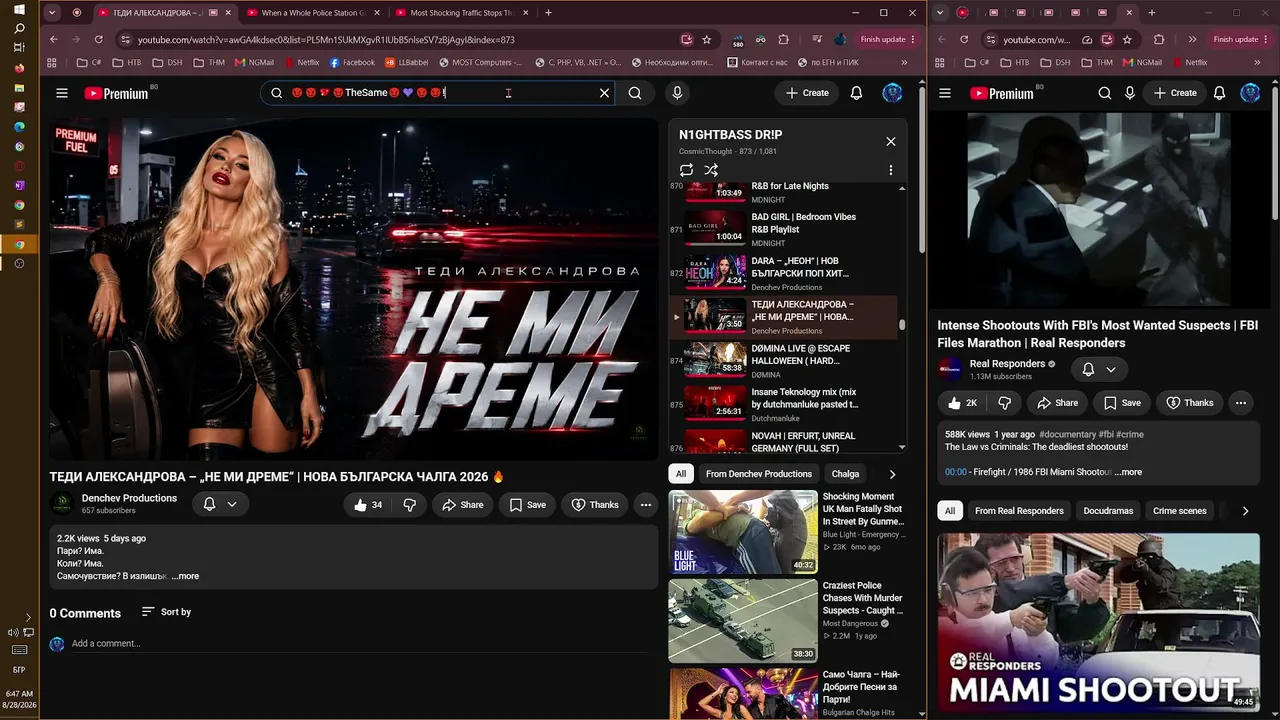The width and height of the screenshot is (1280, 720).
Task: Select the From Denchev Productions chip
Action: pos(759,474)
